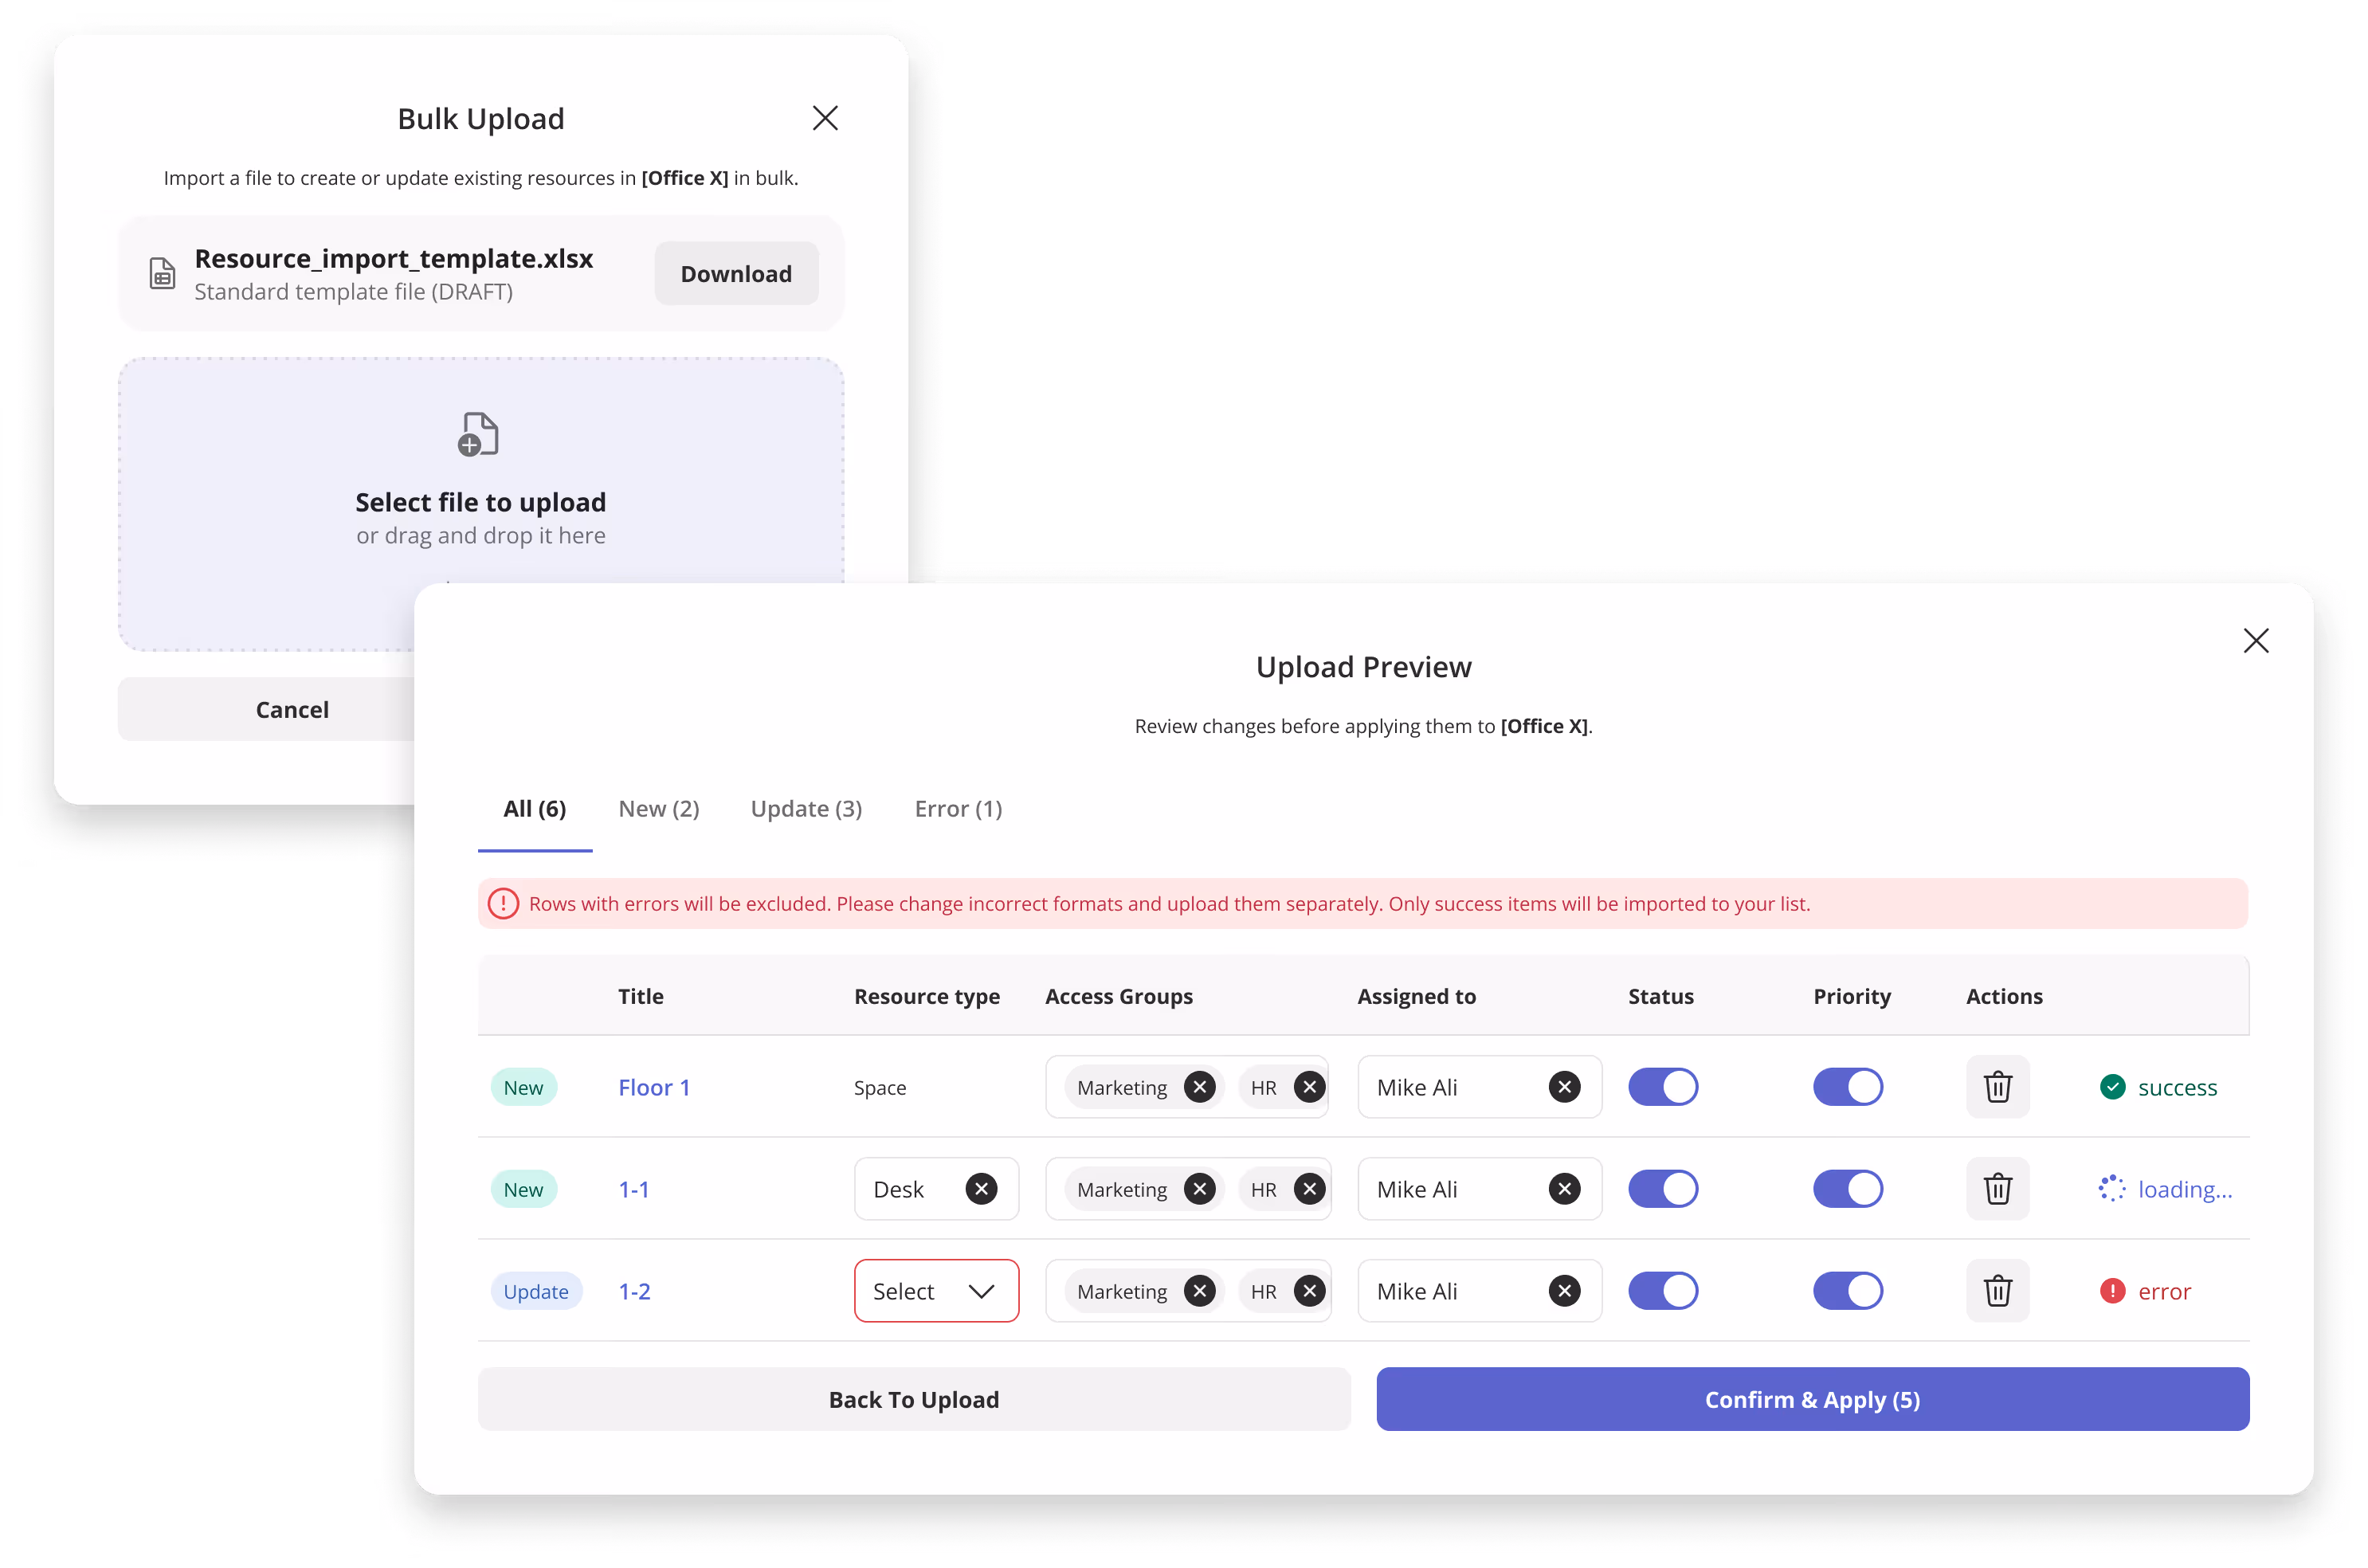This screenshot has width=2368, height=1568.
Task: Remove Marketing access group from Floor 1 row
Action: tap(1199, 1087)
